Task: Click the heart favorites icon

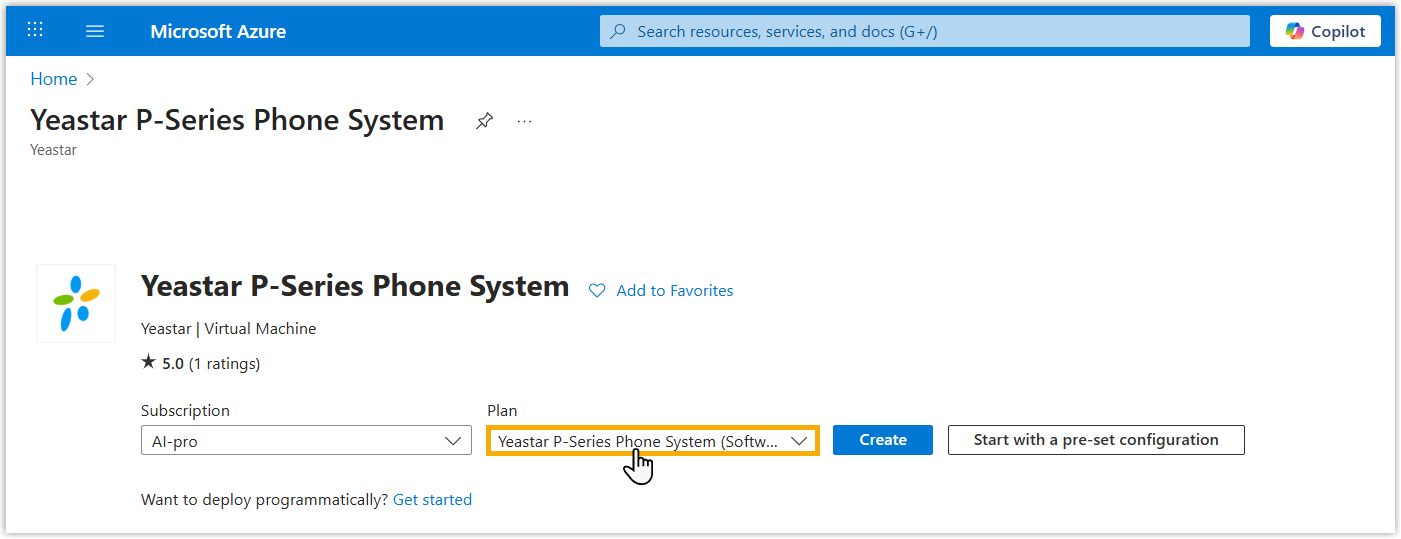Action: point(597,291)
